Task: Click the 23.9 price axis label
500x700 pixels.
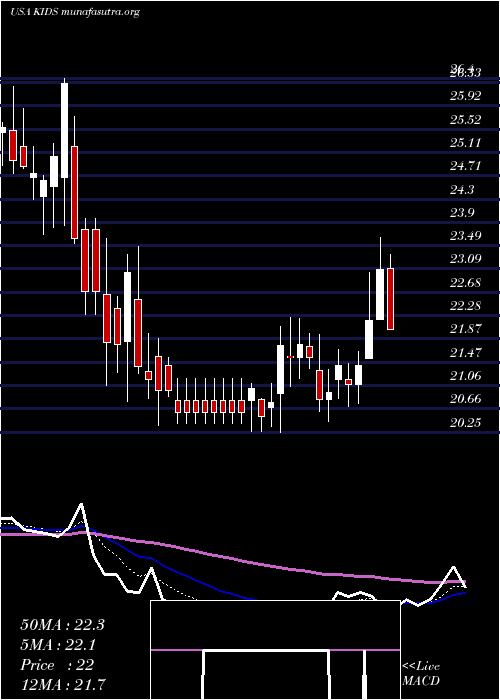Action: (x=462, y=212)
